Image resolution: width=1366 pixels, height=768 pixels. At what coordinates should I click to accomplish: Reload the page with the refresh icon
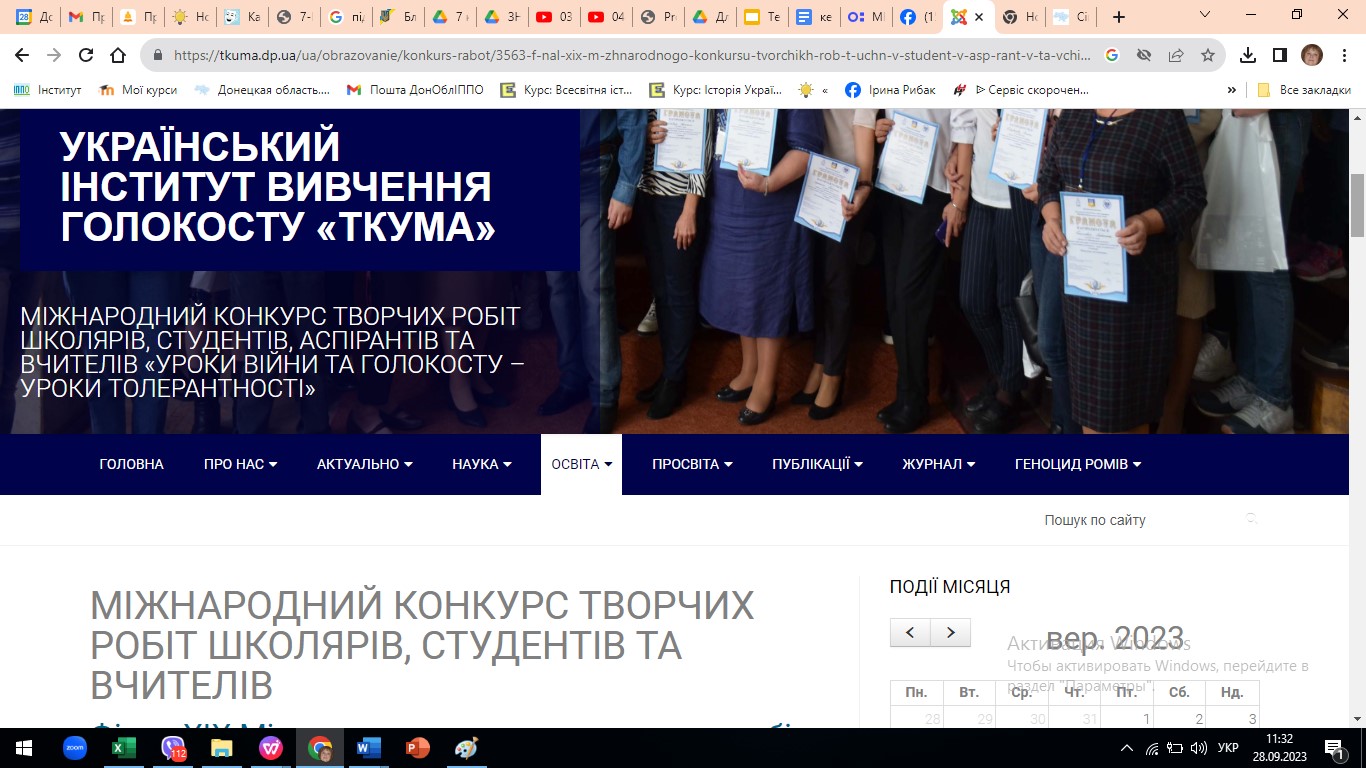click(x=86, y=55)
